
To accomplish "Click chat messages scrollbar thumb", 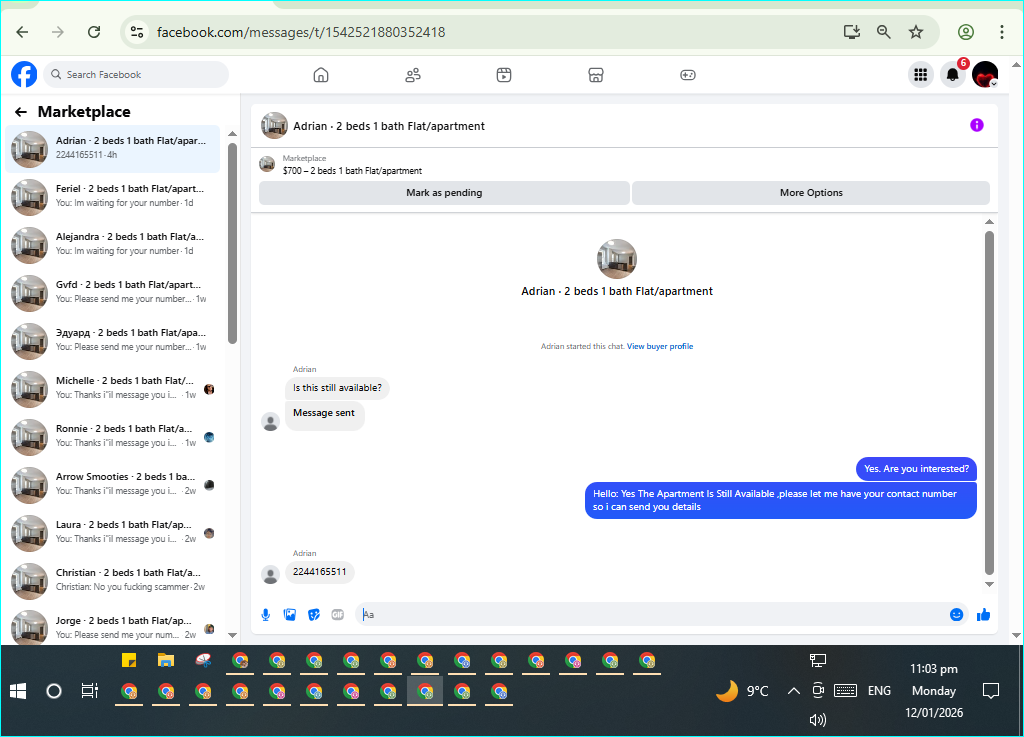I will pyautogui.click(x=989, y=403).
